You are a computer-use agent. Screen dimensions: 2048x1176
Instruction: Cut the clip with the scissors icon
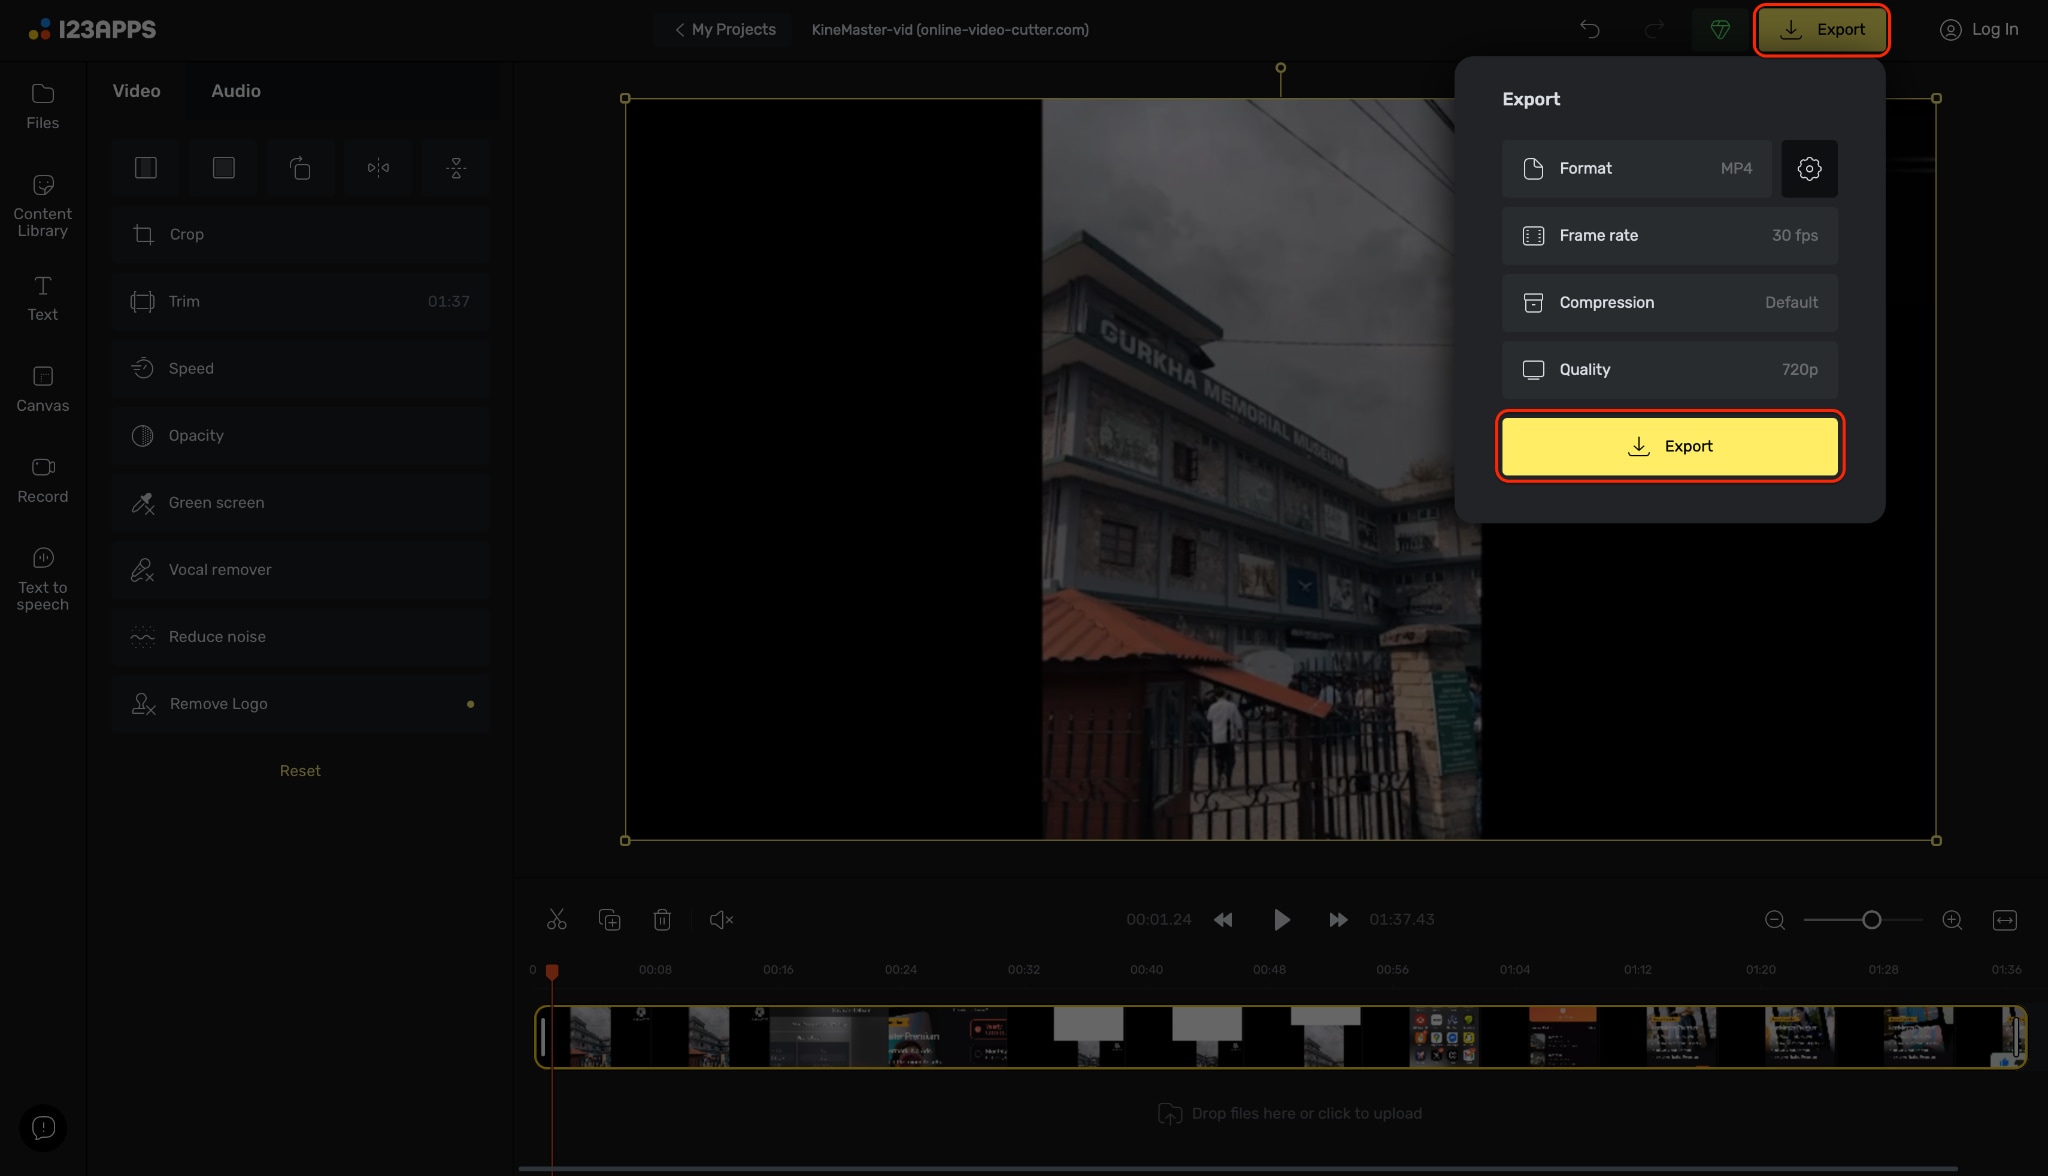tap(556, 919)
